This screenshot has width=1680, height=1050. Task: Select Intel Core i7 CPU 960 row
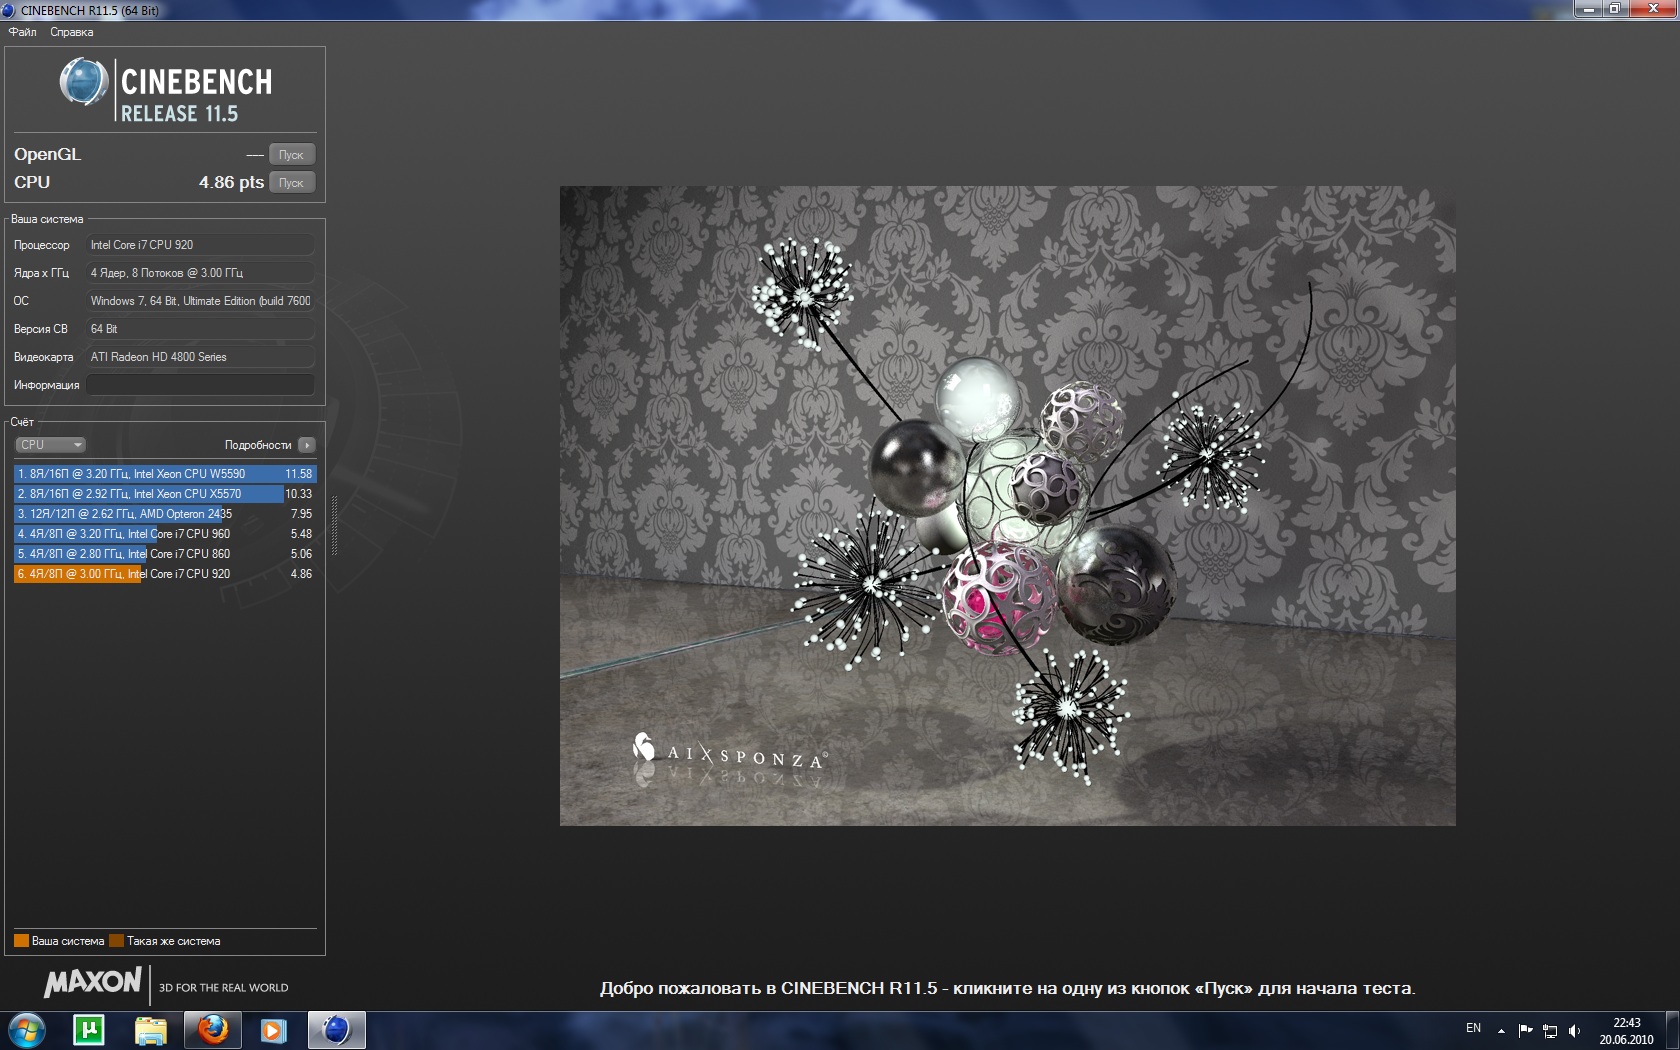[165, 534]
